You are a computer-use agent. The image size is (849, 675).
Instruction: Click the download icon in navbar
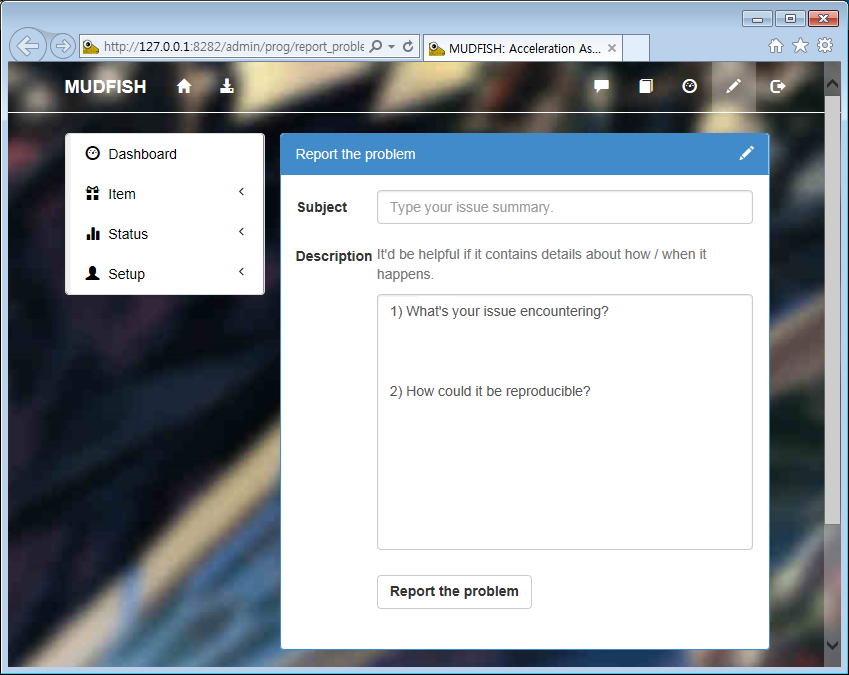tap(227, 87)
